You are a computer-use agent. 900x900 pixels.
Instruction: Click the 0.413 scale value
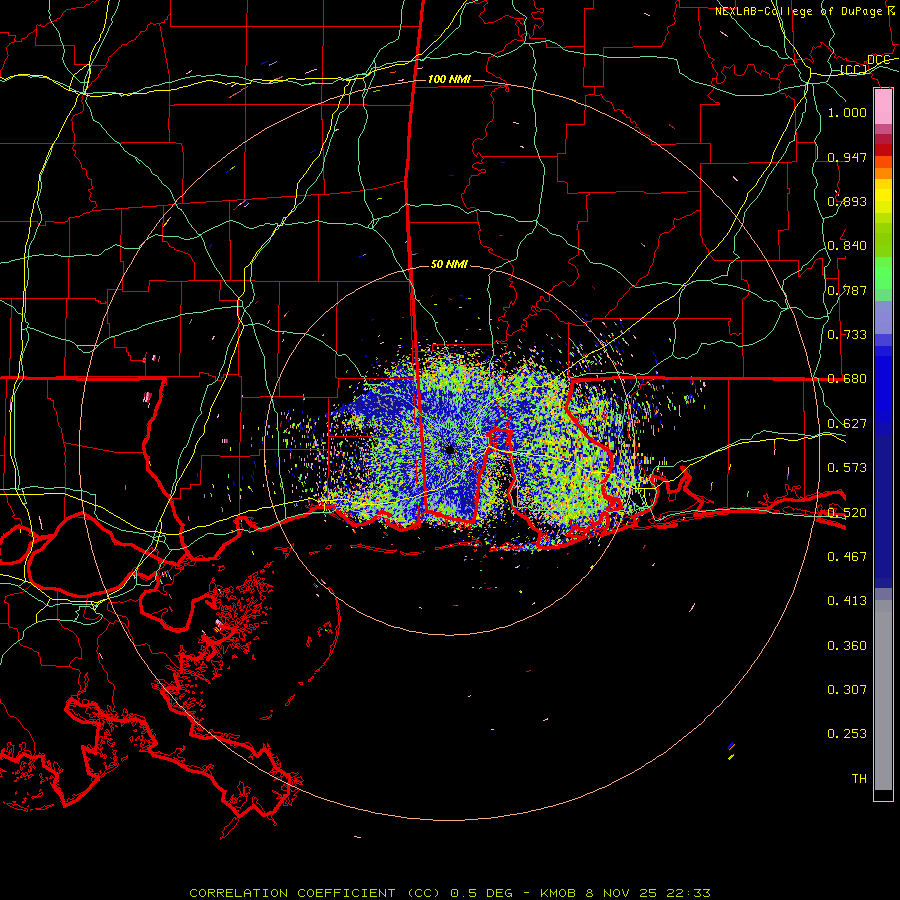[847, 601]
